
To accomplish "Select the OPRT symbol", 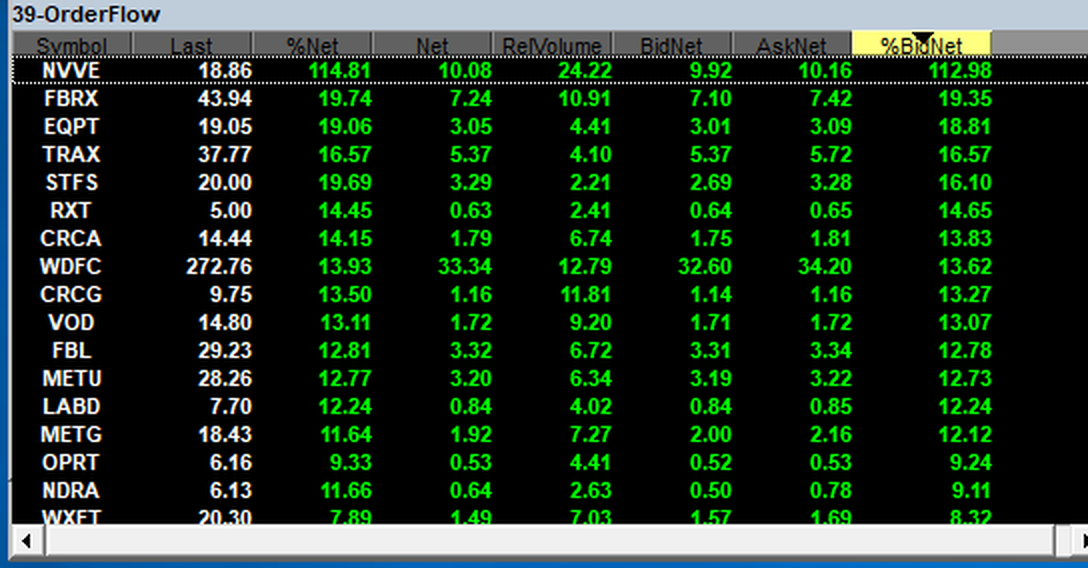I will pos(71,463).
